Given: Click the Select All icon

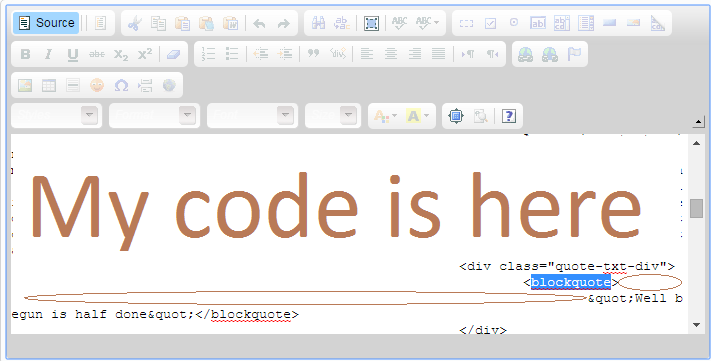Looking at the screenshot, I should [x=371, y=23].
